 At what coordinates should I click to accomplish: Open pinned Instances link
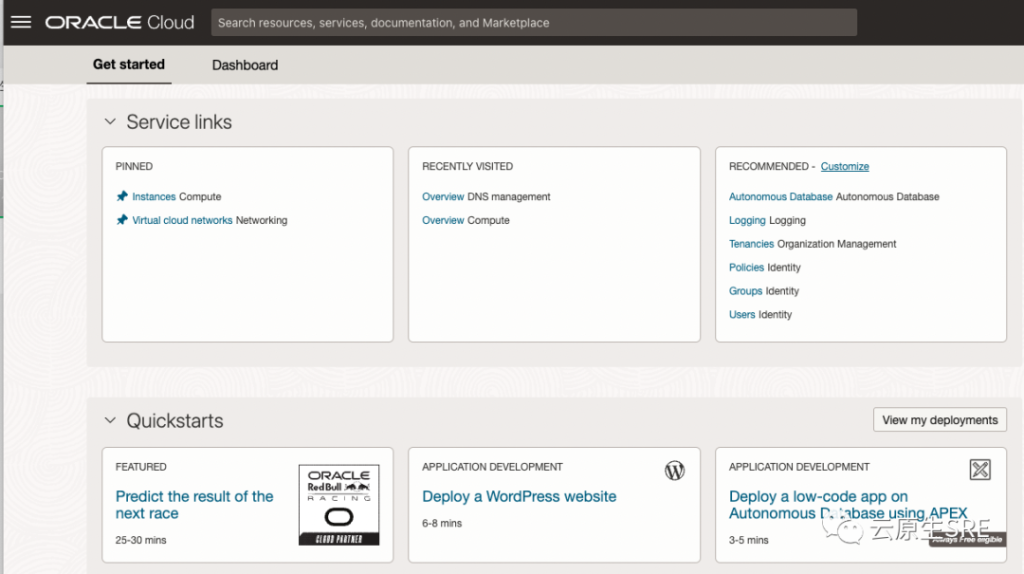(x=153, y=197)
